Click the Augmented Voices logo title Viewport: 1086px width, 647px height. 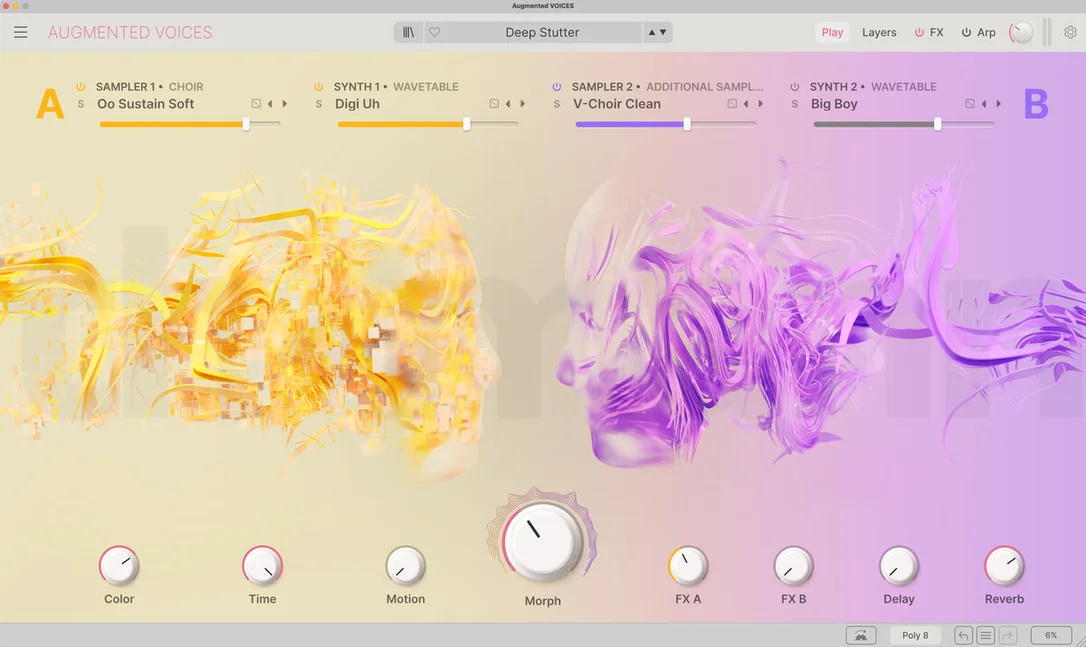(130, 32)
